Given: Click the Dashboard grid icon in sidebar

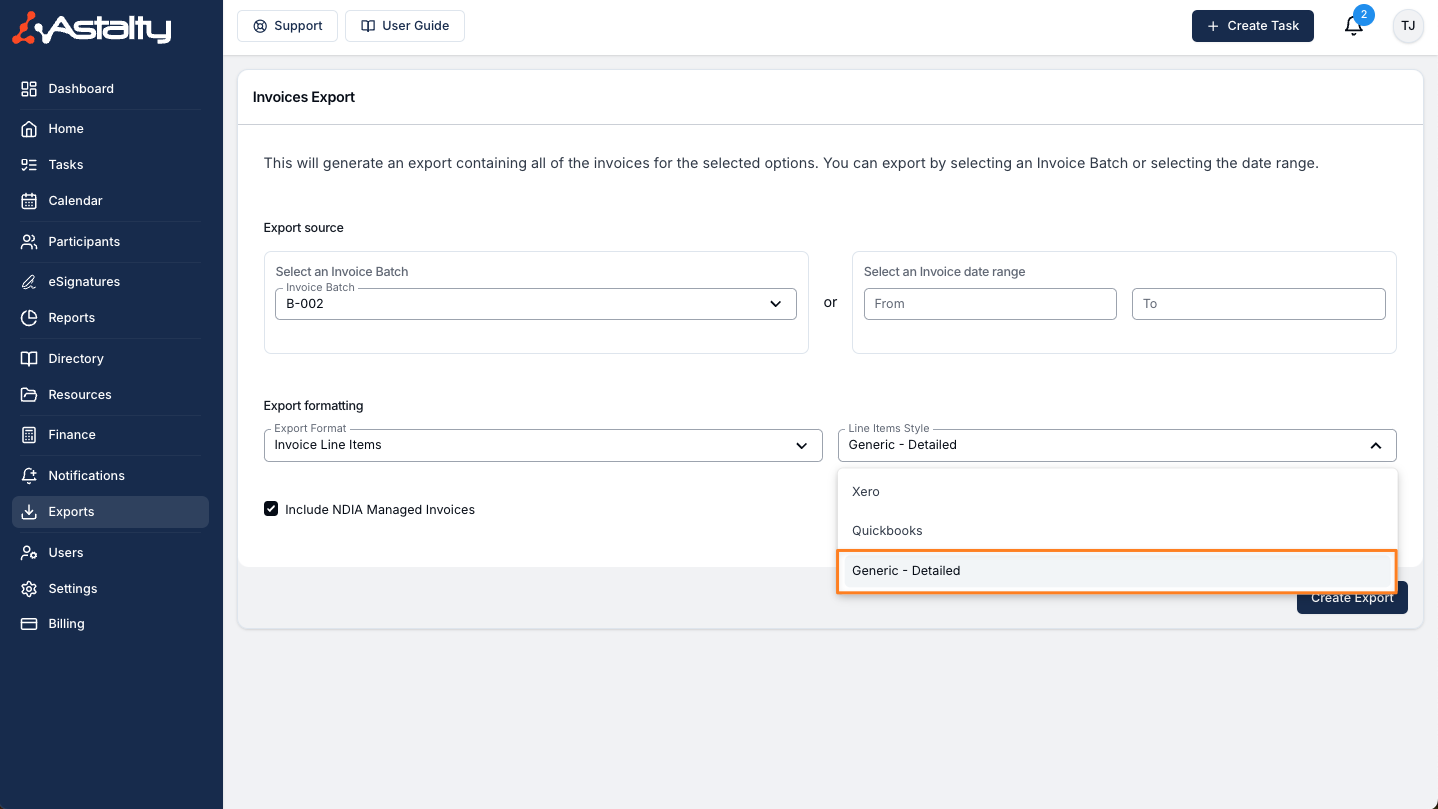Looking at the screenshot, I should coord(29,89).
